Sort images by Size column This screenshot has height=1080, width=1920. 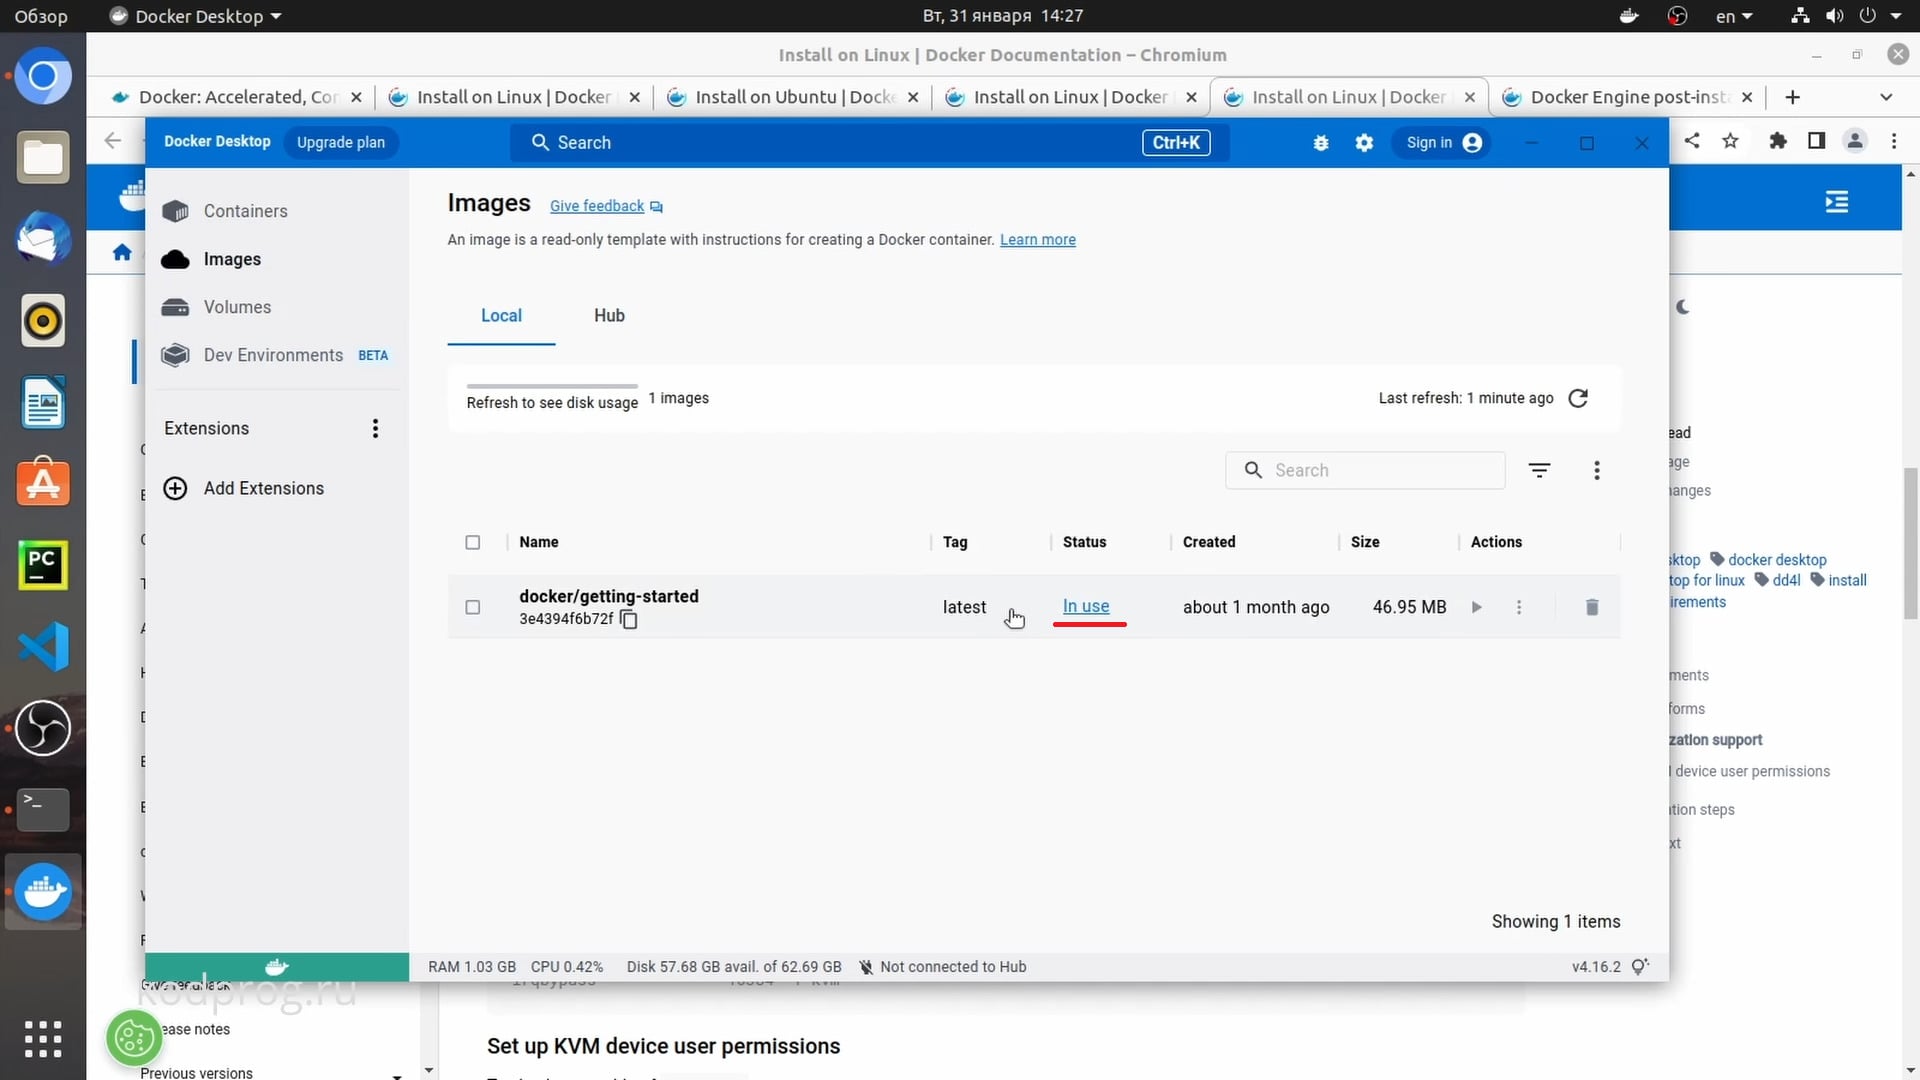click(x=1365, y=542)
